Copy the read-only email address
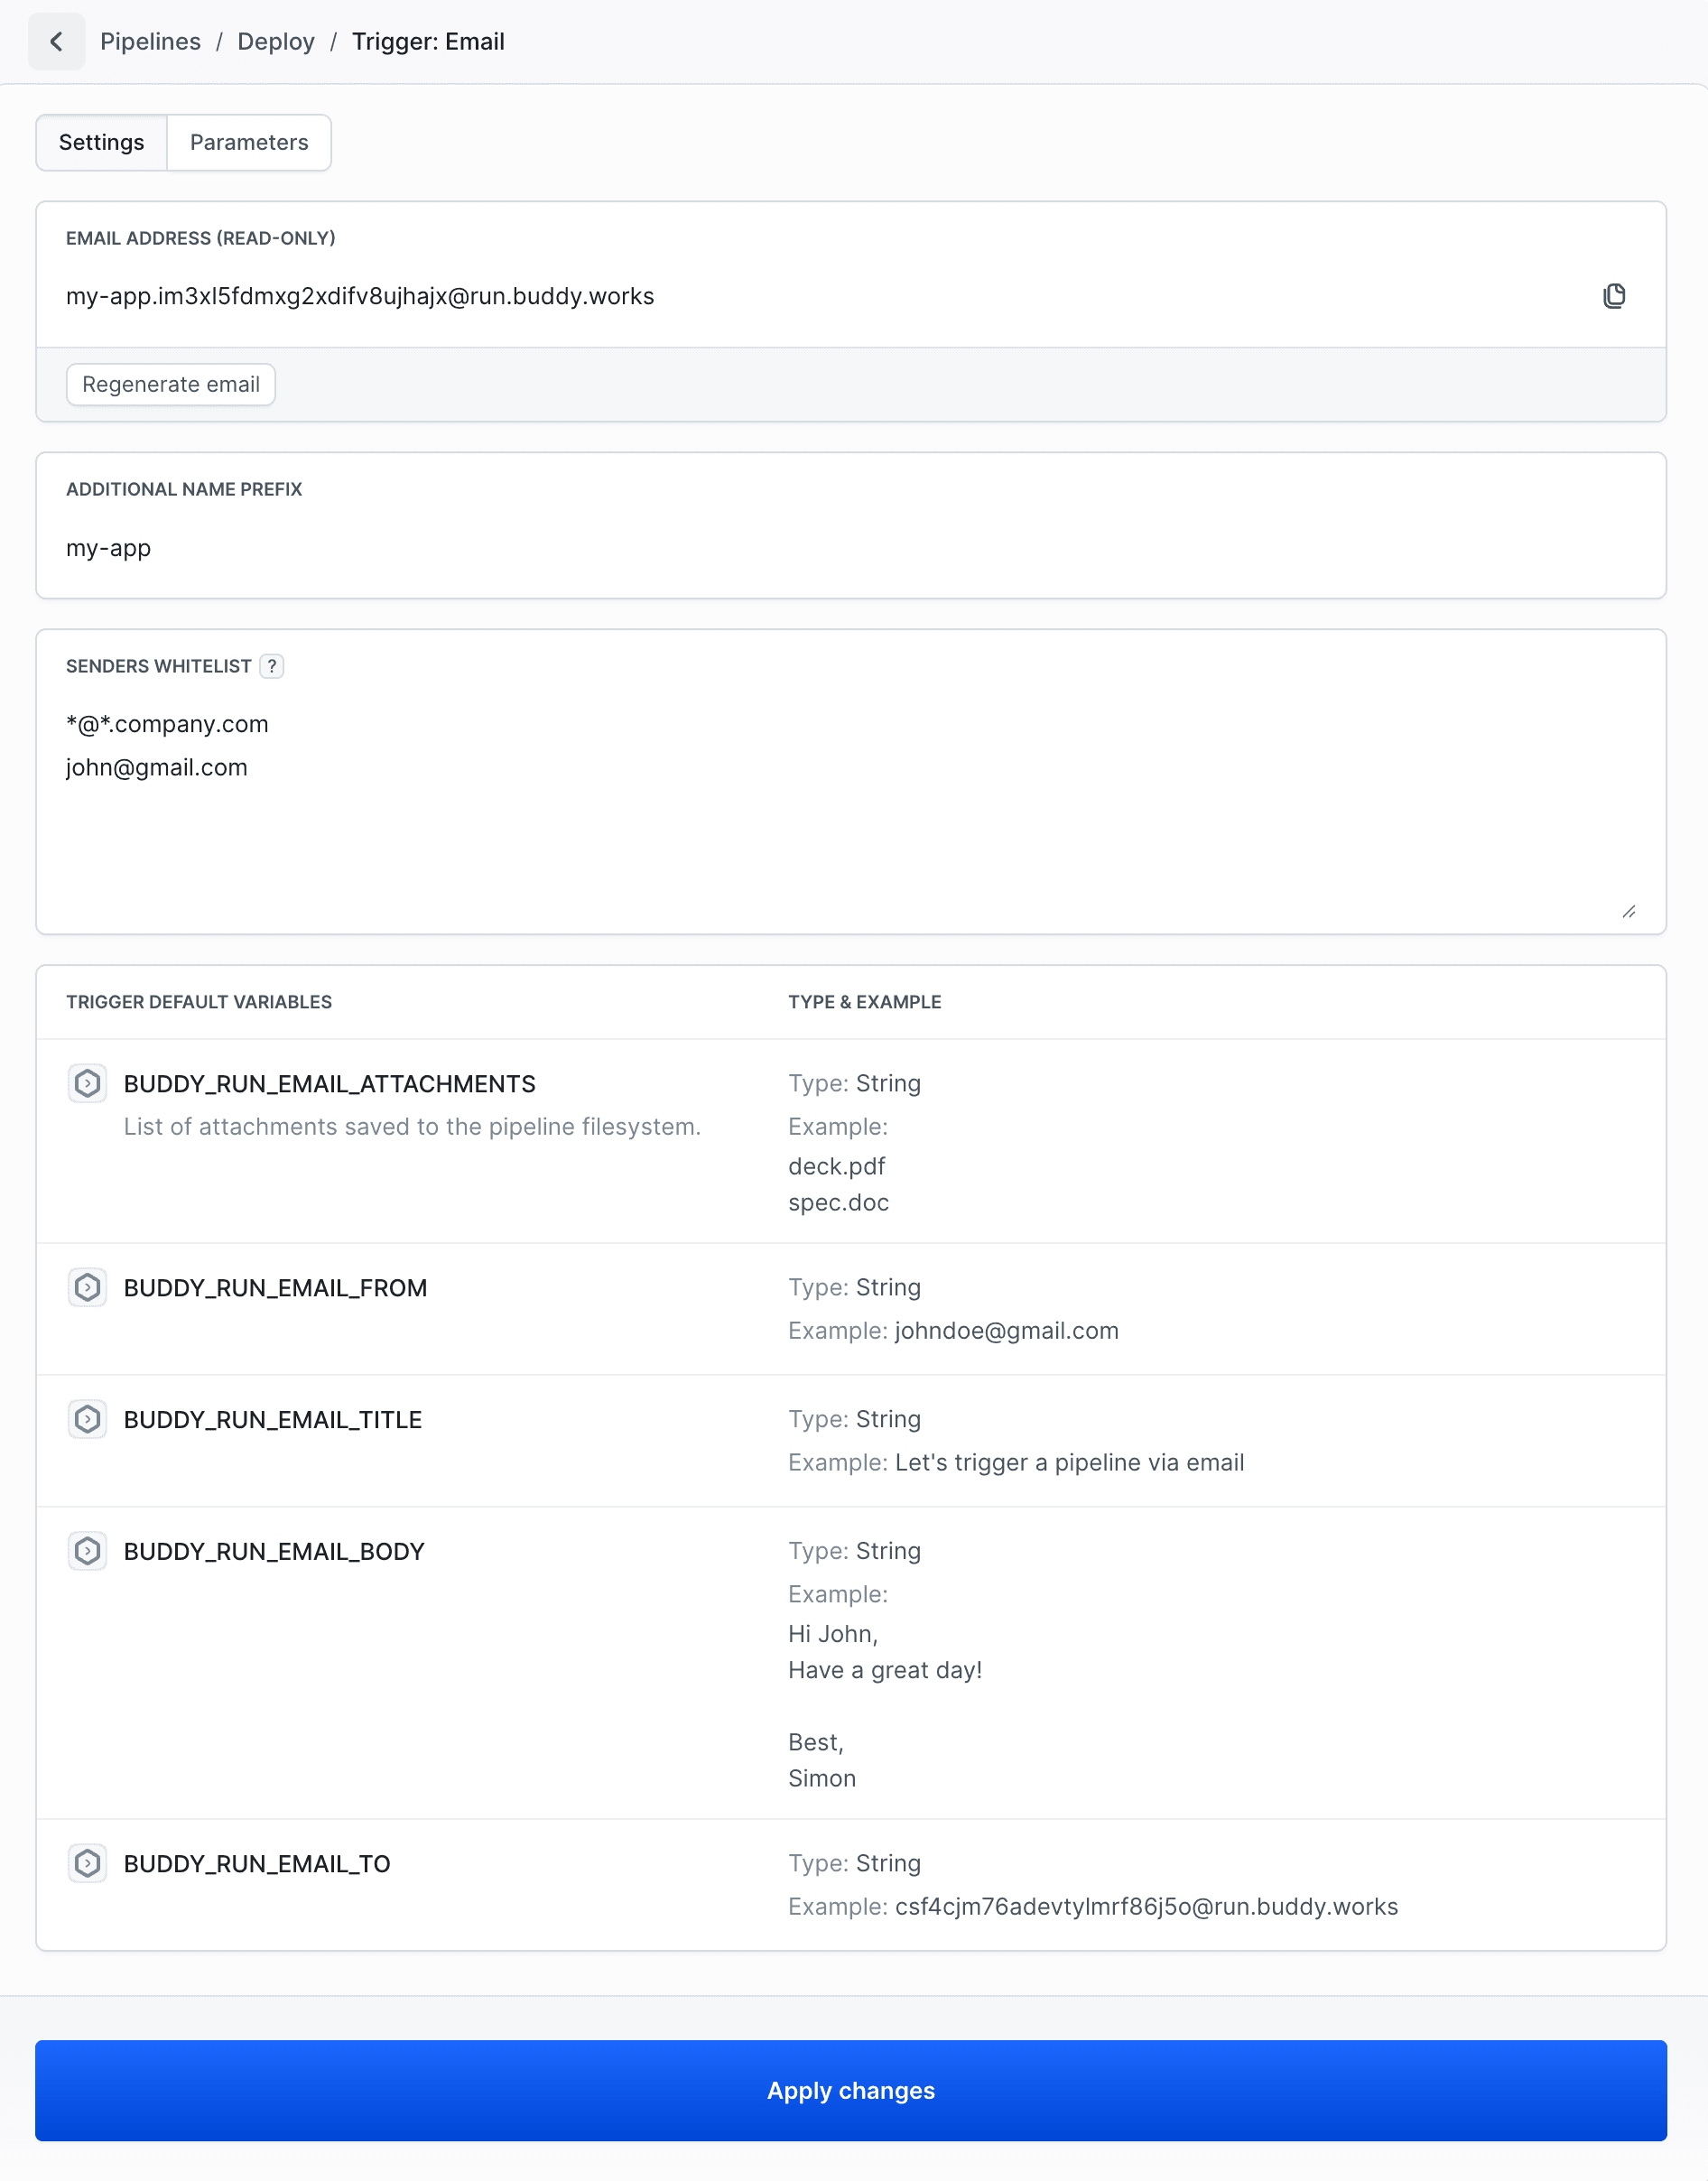 click(x=1616, y=296)
